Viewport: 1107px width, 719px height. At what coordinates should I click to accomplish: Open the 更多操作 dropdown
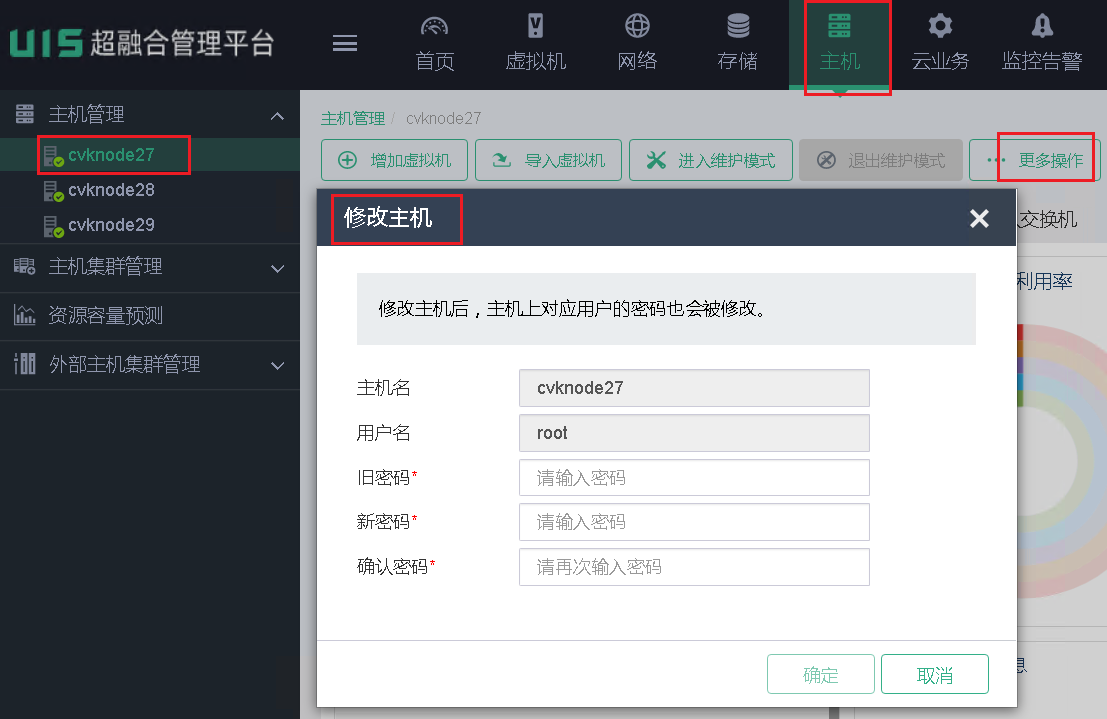pos(1034,160)
